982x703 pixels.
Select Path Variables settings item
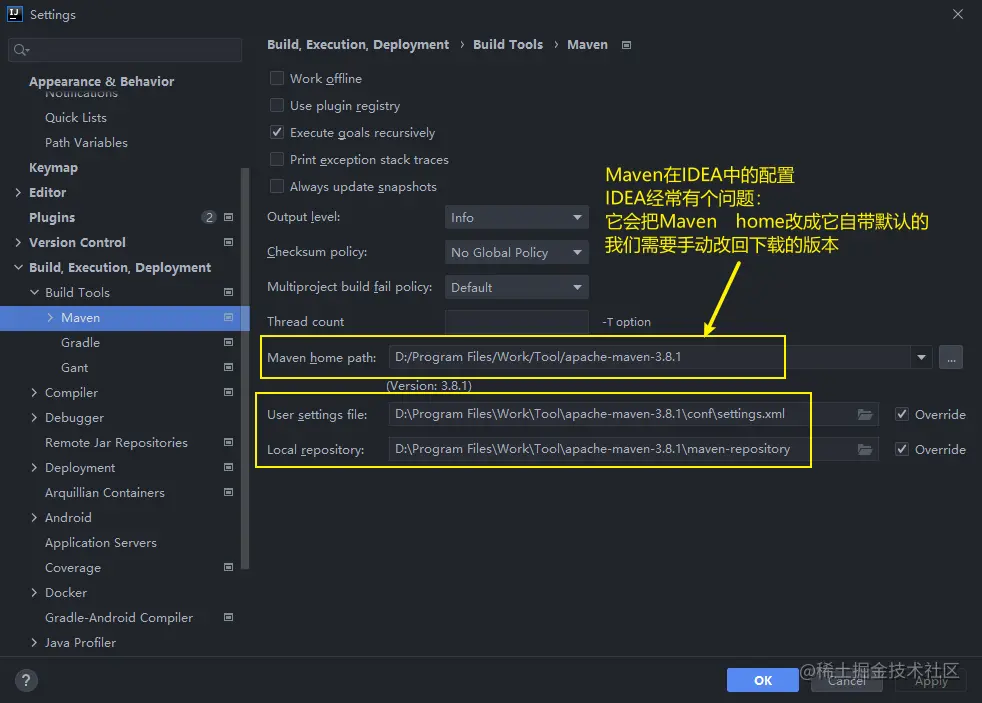point(86,143)
